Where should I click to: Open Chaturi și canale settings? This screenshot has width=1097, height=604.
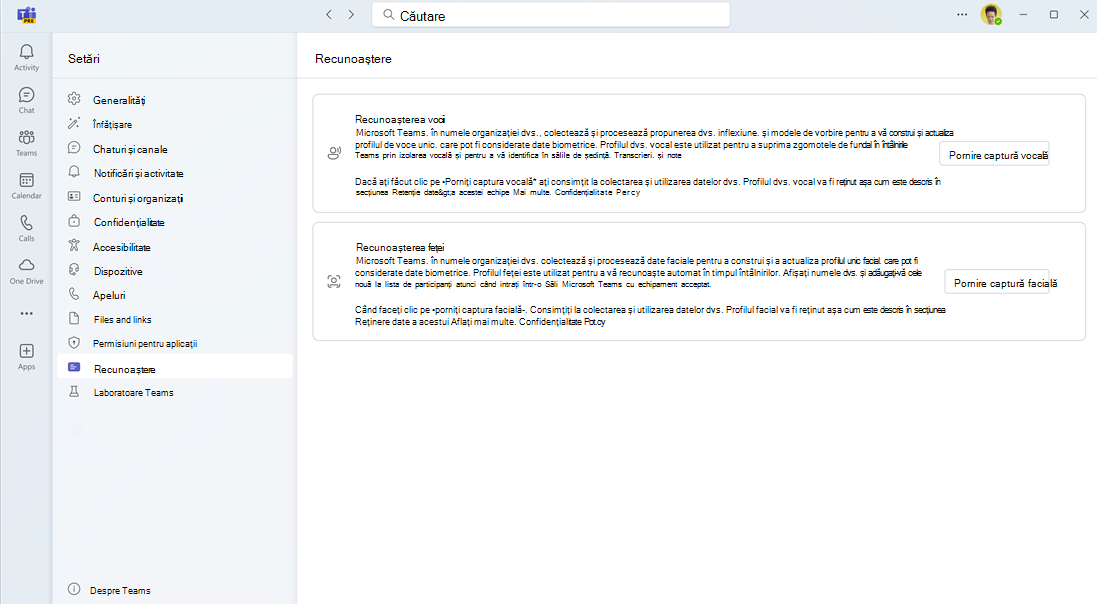175,149
